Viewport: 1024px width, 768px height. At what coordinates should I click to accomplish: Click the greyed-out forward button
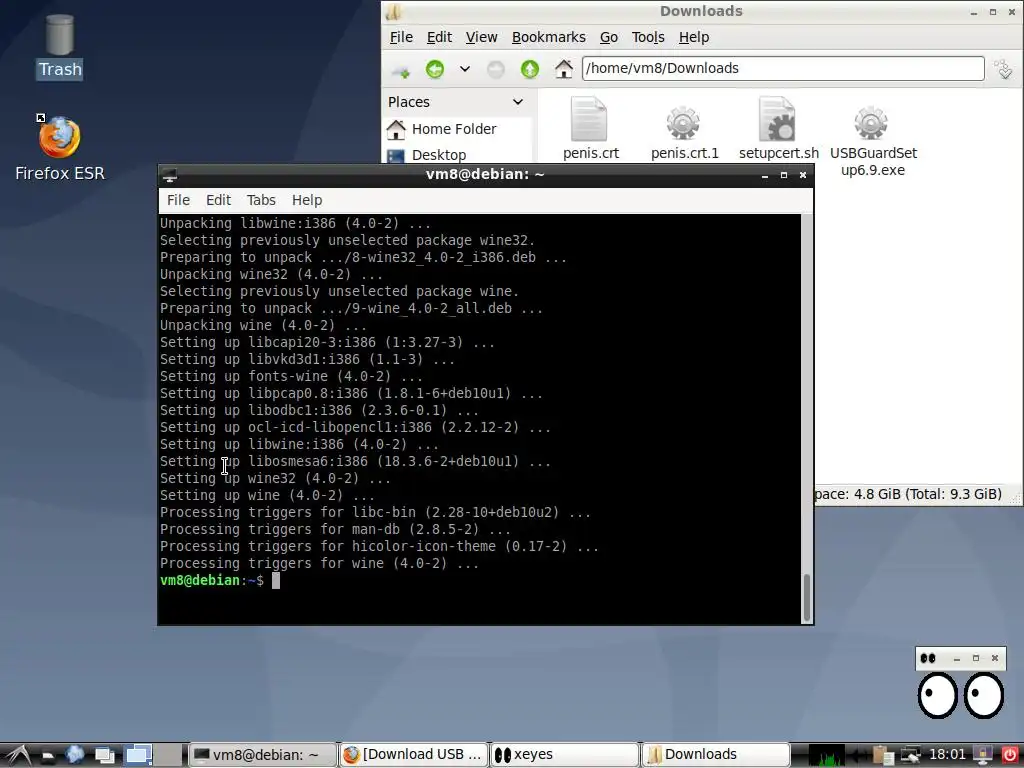[x=496, y=69]
